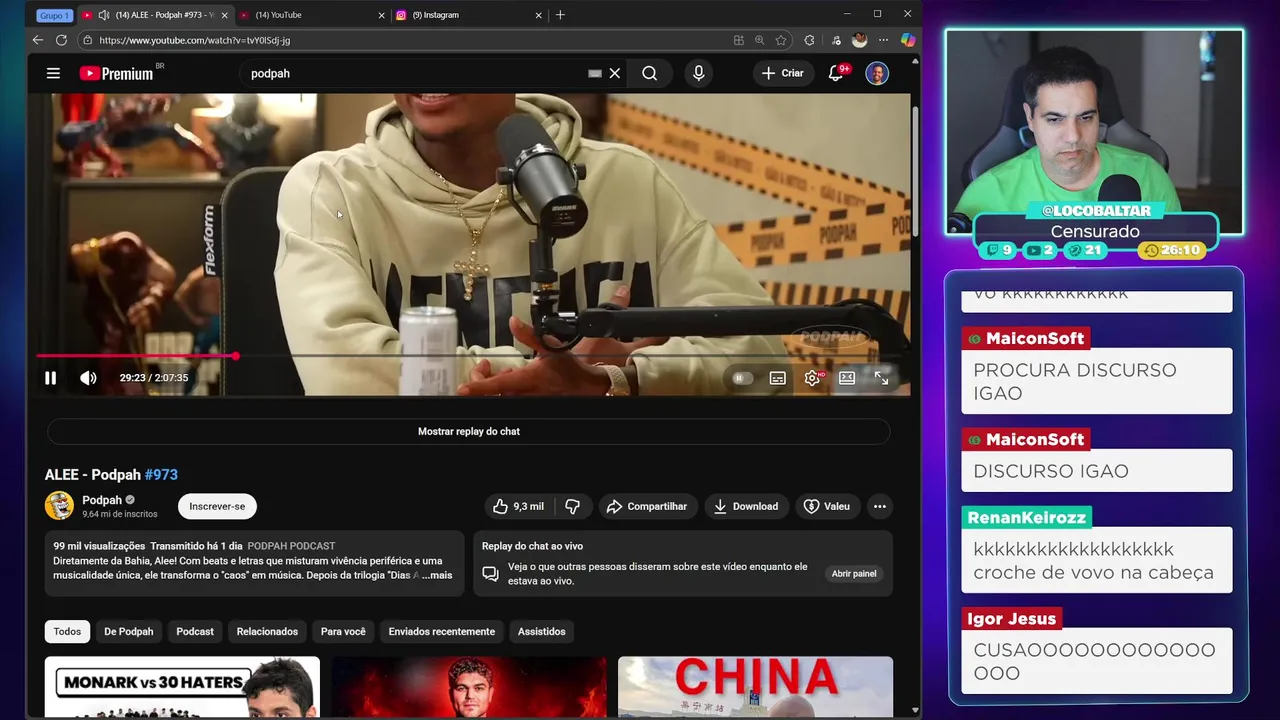
Task: Enter fullscreen mode
Action: [881, 378]
